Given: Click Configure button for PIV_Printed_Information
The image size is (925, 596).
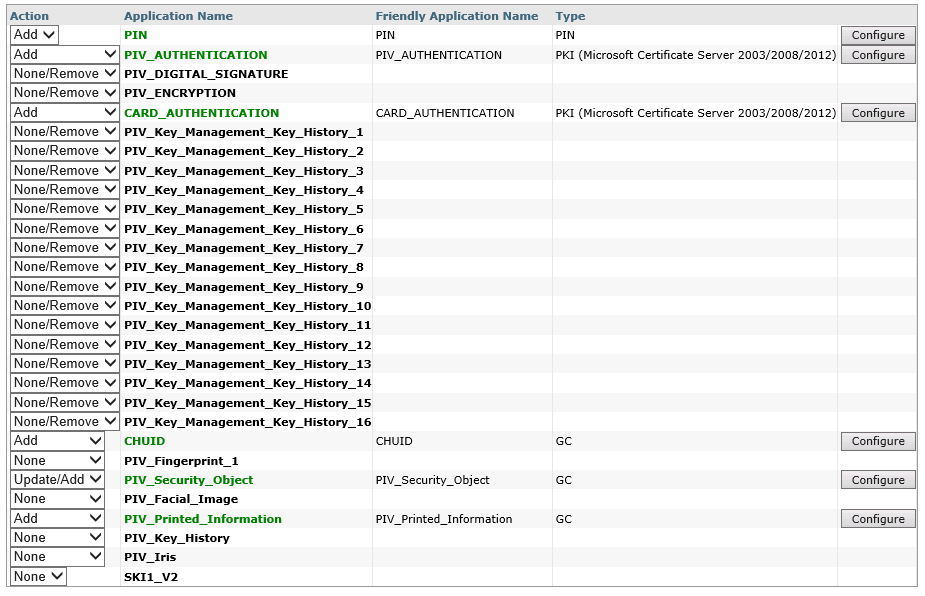Looking at the screenshot, I should (877, 518).
